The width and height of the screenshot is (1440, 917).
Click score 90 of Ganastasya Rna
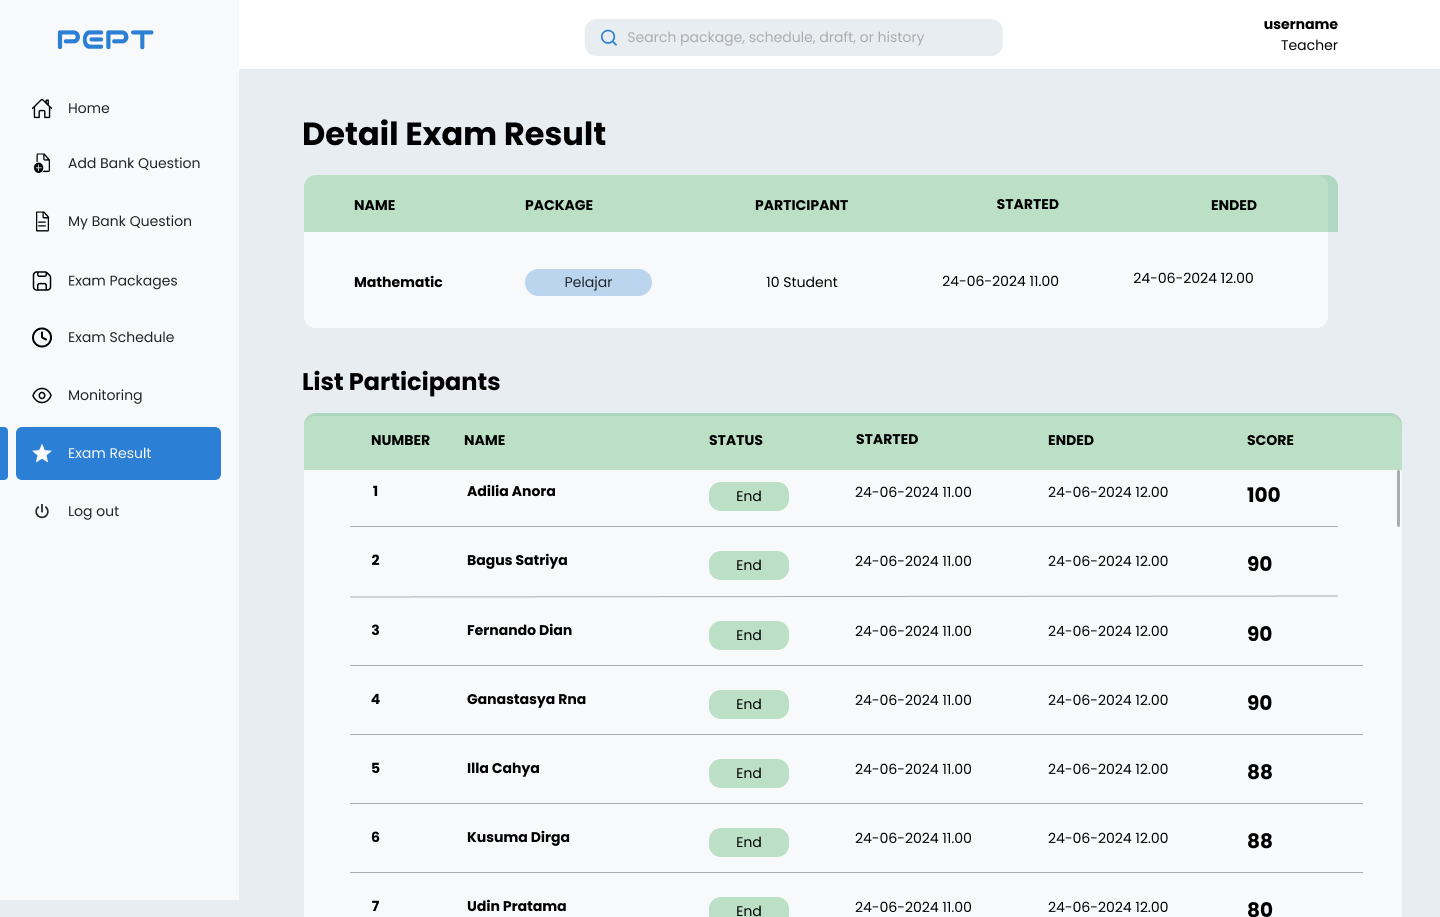[x=1260, y=703]
